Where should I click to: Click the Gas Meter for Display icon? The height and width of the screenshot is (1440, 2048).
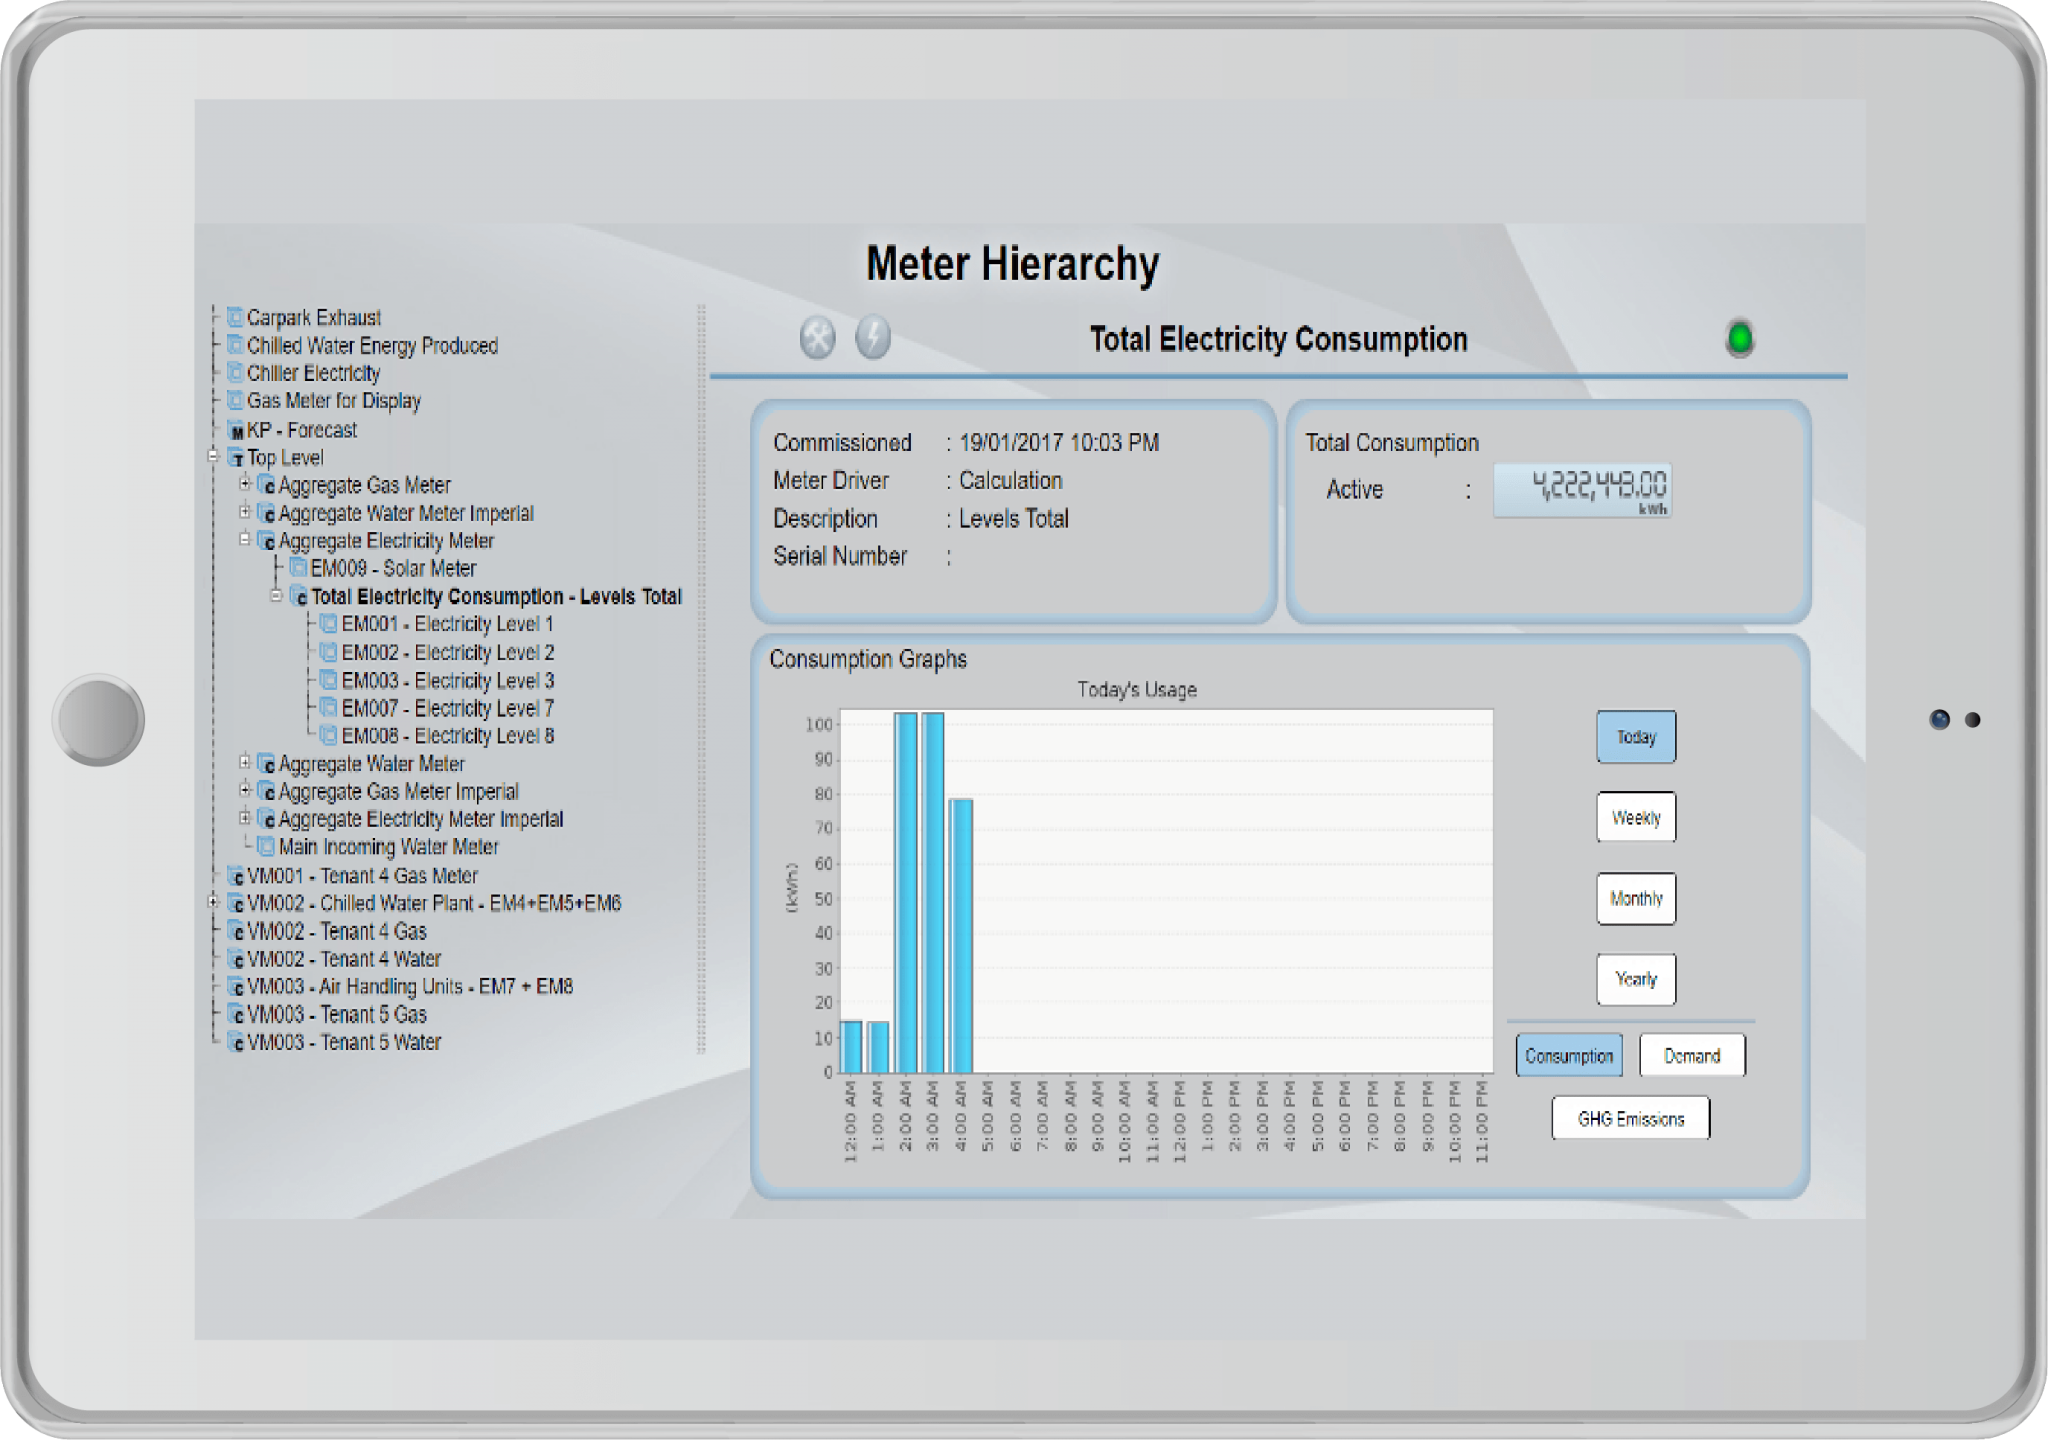click(x=234, y=401)
